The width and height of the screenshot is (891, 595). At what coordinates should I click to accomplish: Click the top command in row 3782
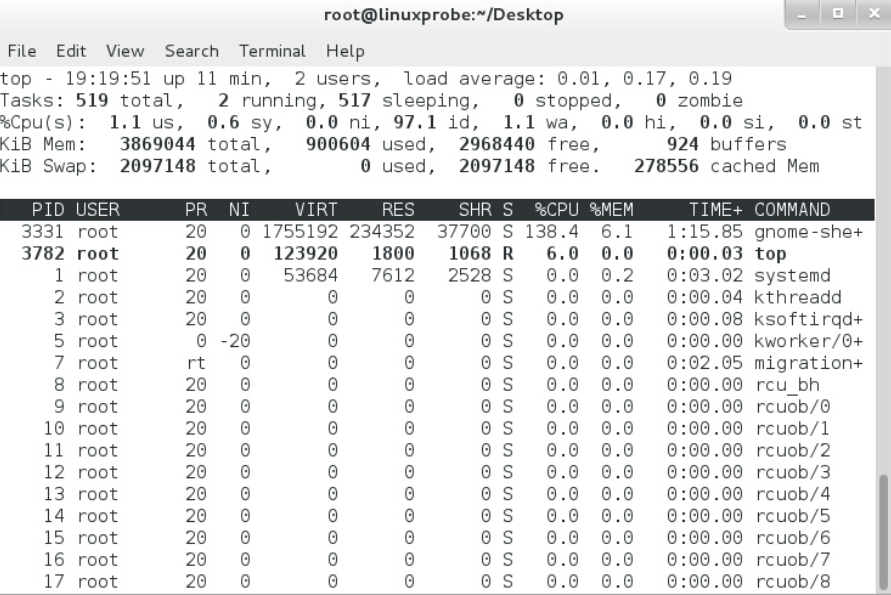[771, 254]
